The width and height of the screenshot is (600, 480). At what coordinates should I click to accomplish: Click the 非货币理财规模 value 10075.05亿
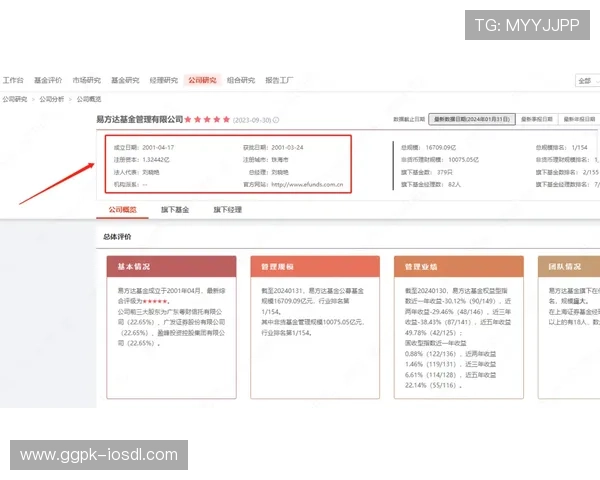coord(463,160)
